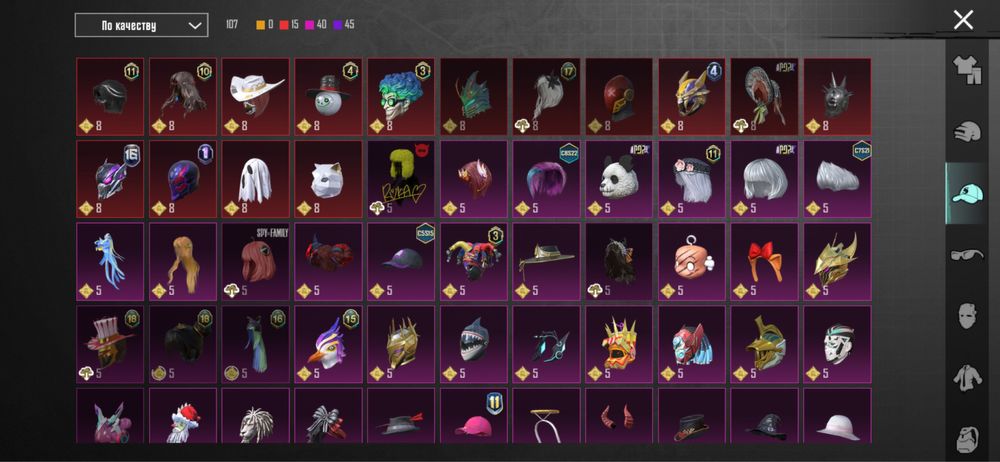Screen dimensions: 1000x462
Task: Open the outfits set category icon
Action: point(967,70)
